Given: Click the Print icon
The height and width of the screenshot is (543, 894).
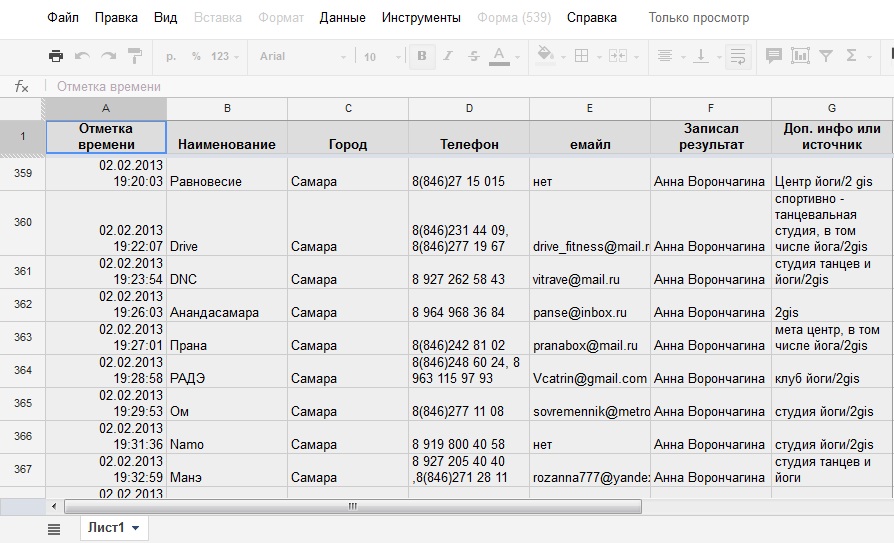Looking at the screenshot, I should tap(56, 56).
